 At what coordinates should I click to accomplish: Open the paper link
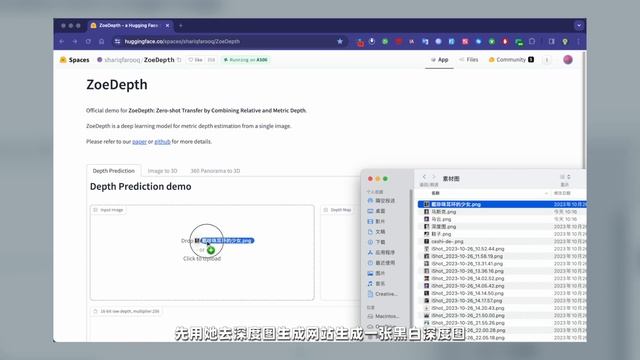pyautogui.click(x=139, y=142)
